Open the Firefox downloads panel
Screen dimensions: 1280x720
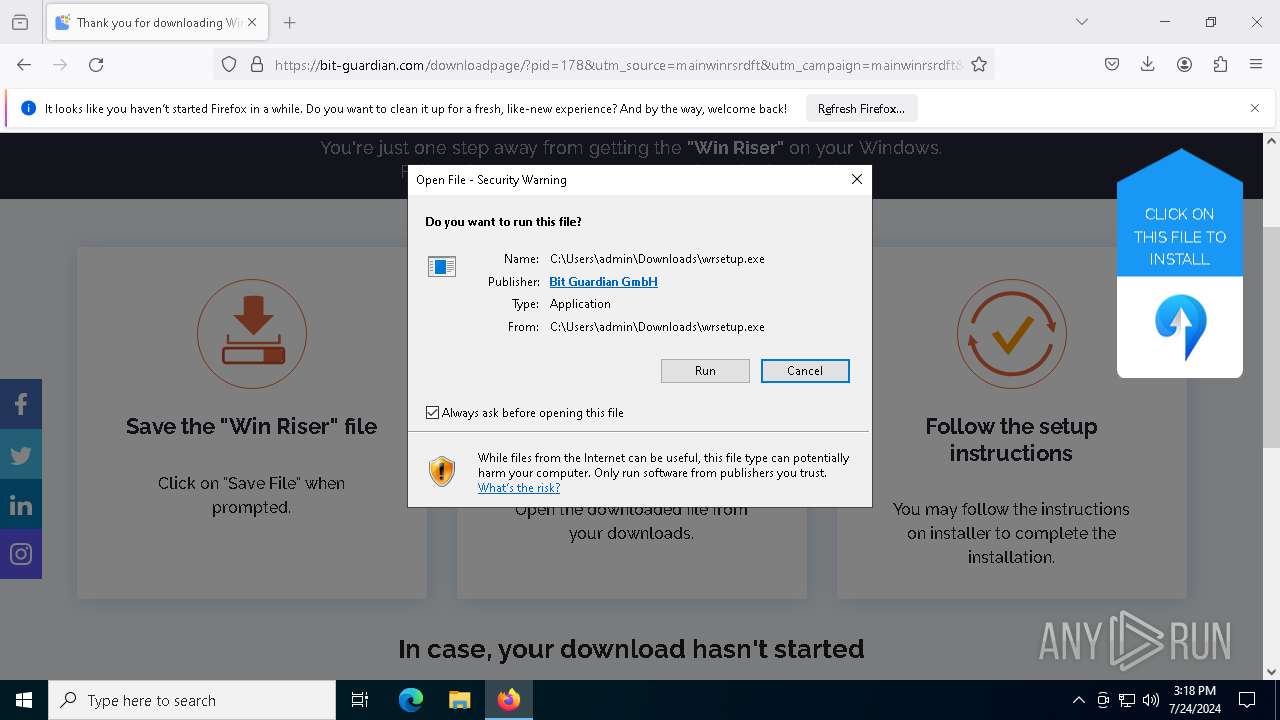(x=1148, y=64)
